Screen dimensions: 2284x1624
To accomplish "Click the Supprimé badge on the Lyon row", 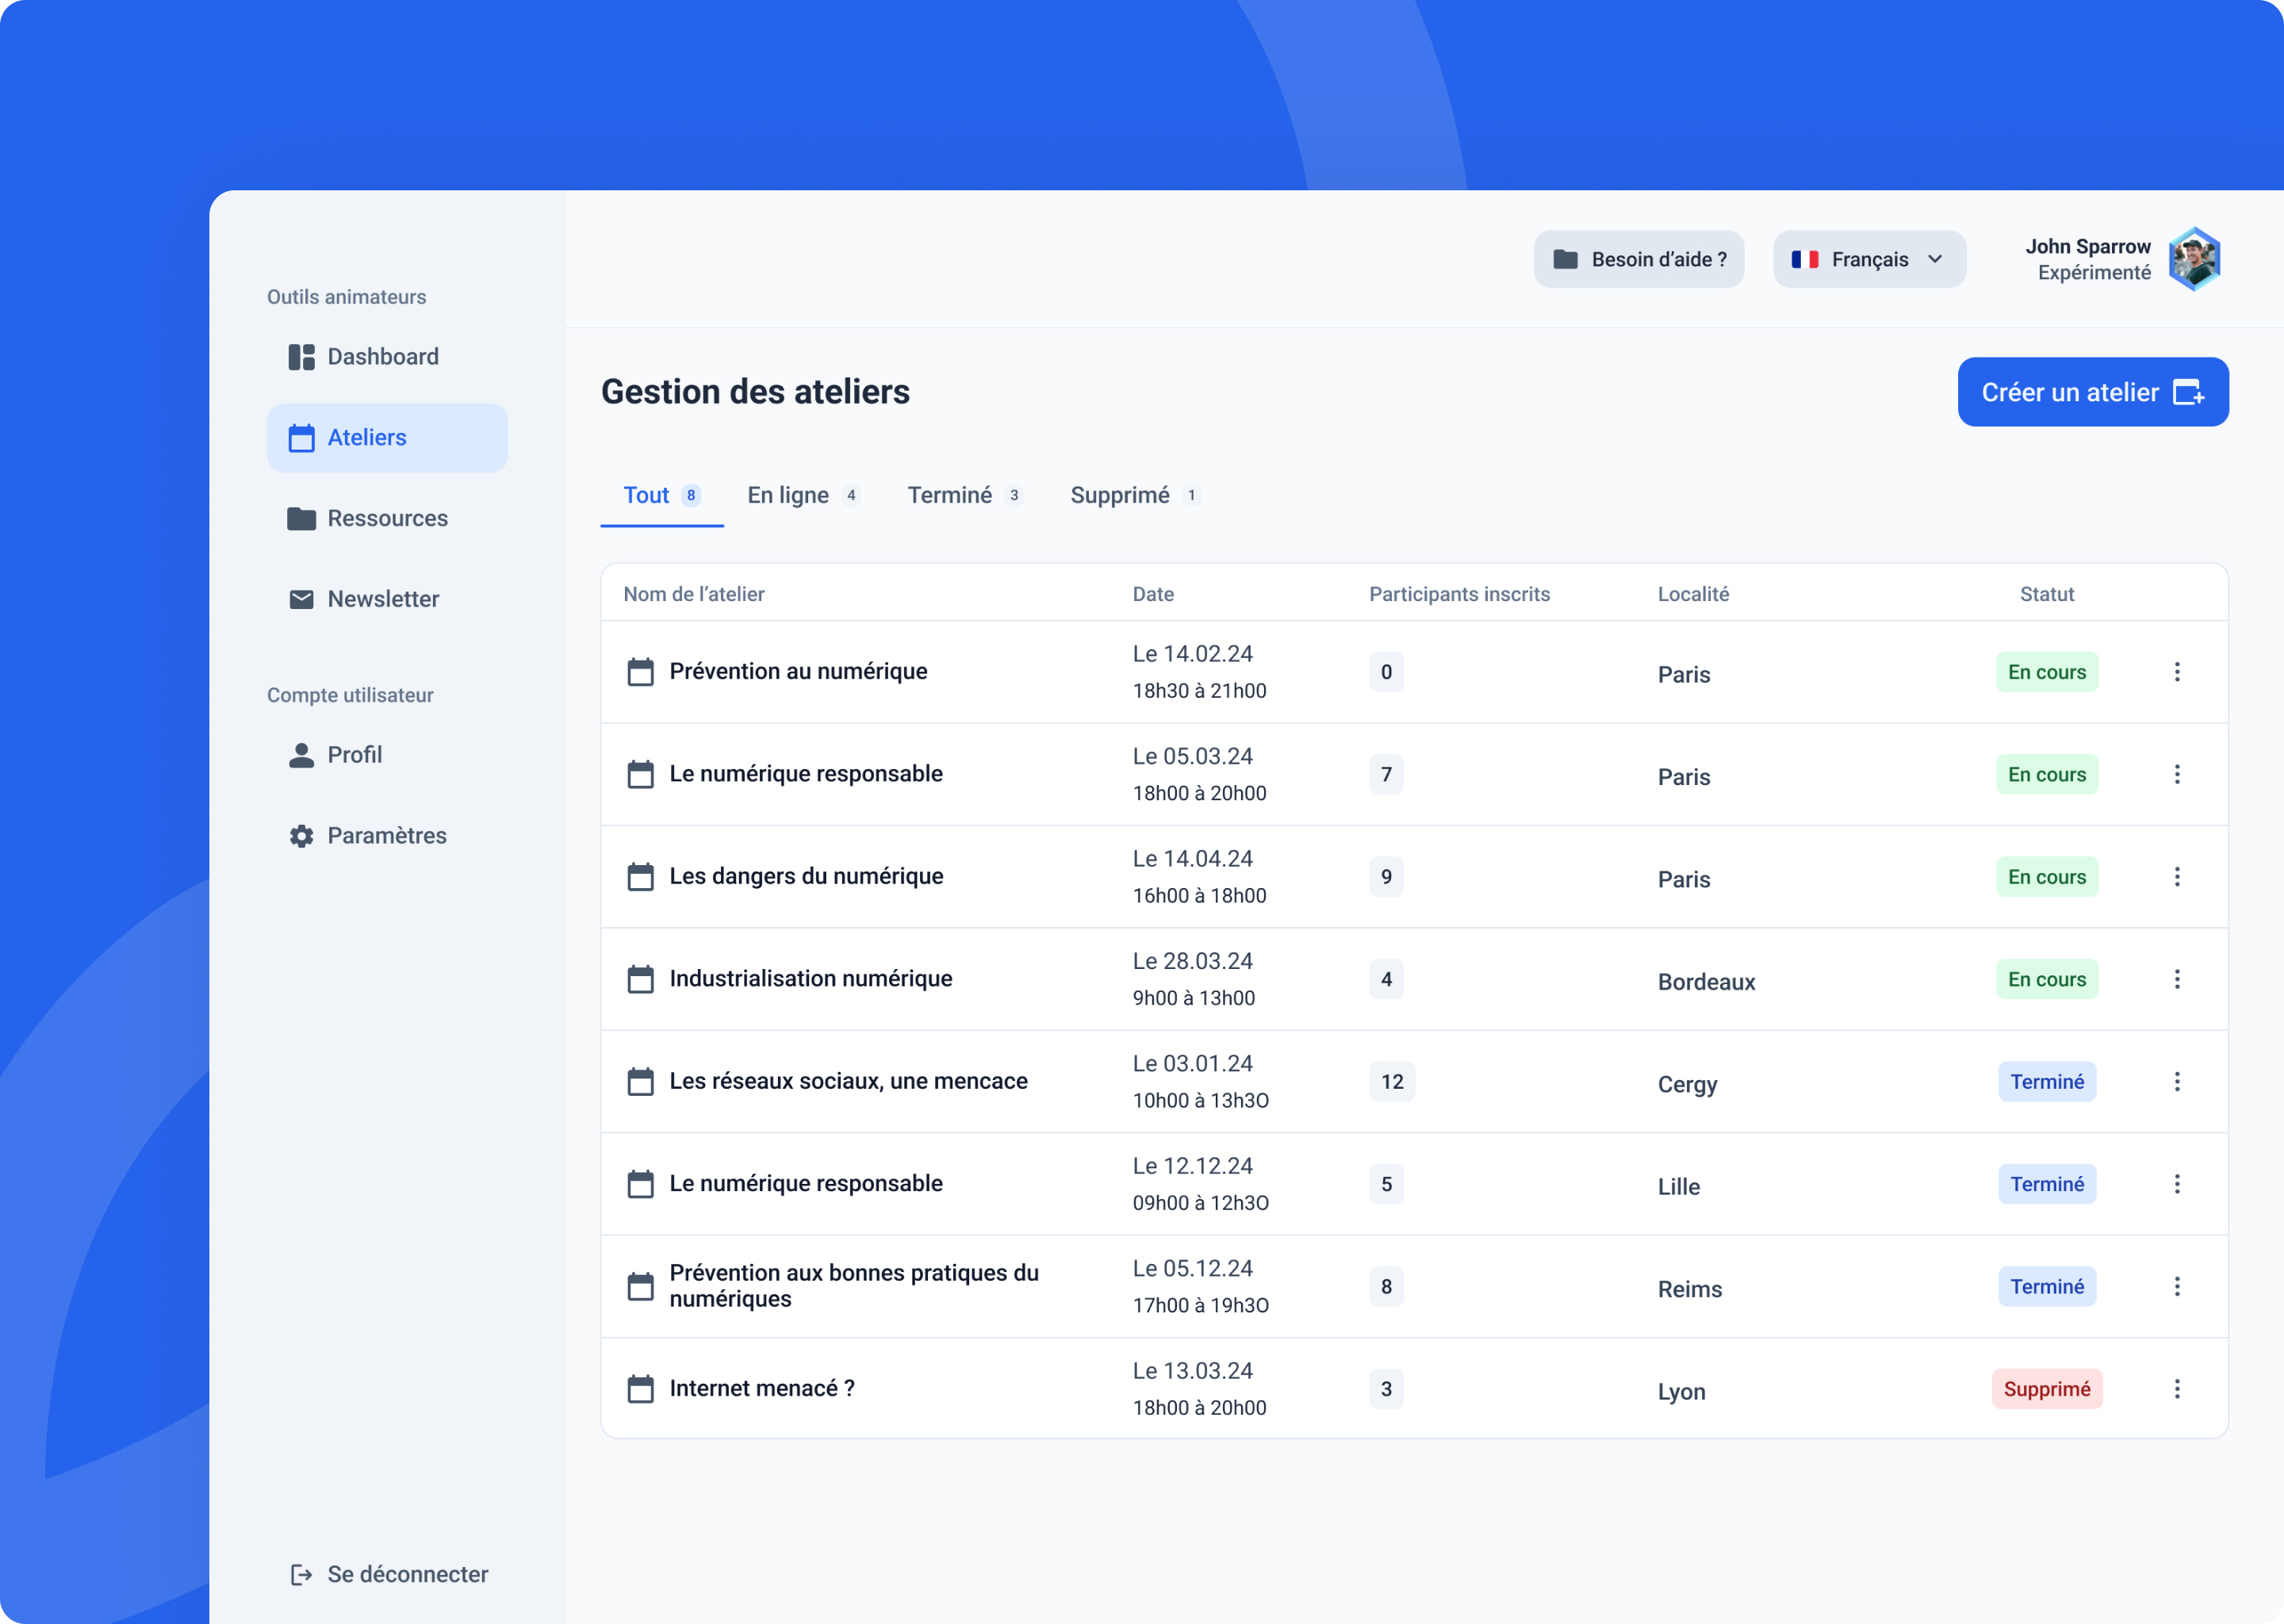I will (2047, 1388).
